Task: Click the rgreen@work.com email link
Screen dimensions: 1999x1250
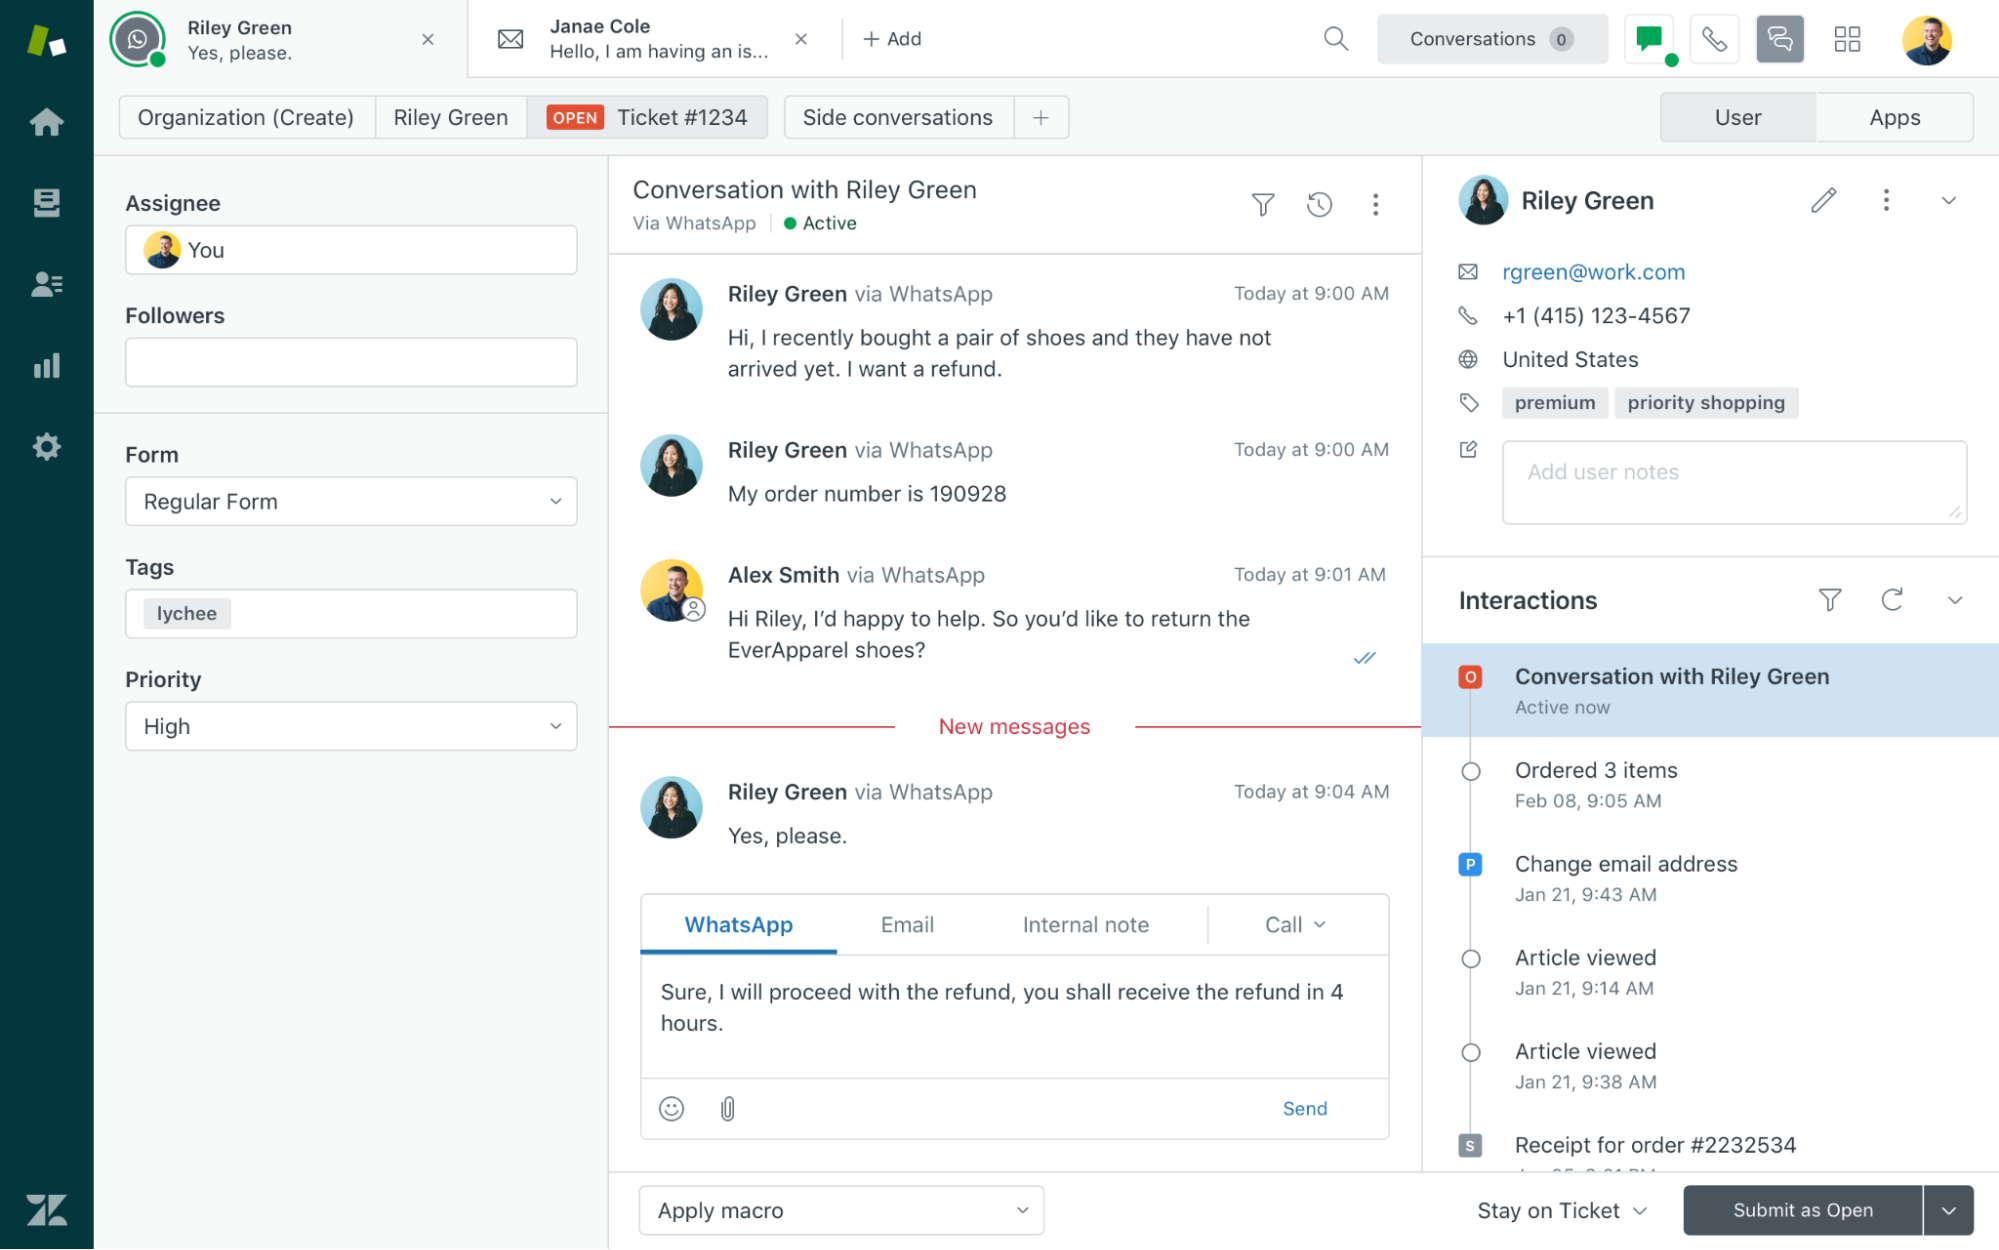Action: [x=1592, y=272]
